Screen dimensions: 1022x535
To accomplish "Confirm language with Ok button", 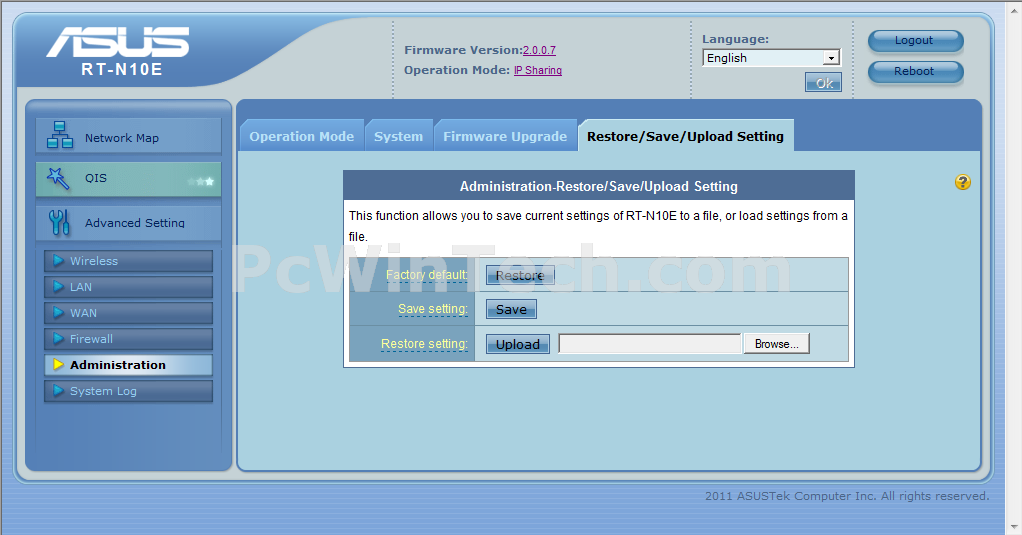I will [x=823, y=83].
